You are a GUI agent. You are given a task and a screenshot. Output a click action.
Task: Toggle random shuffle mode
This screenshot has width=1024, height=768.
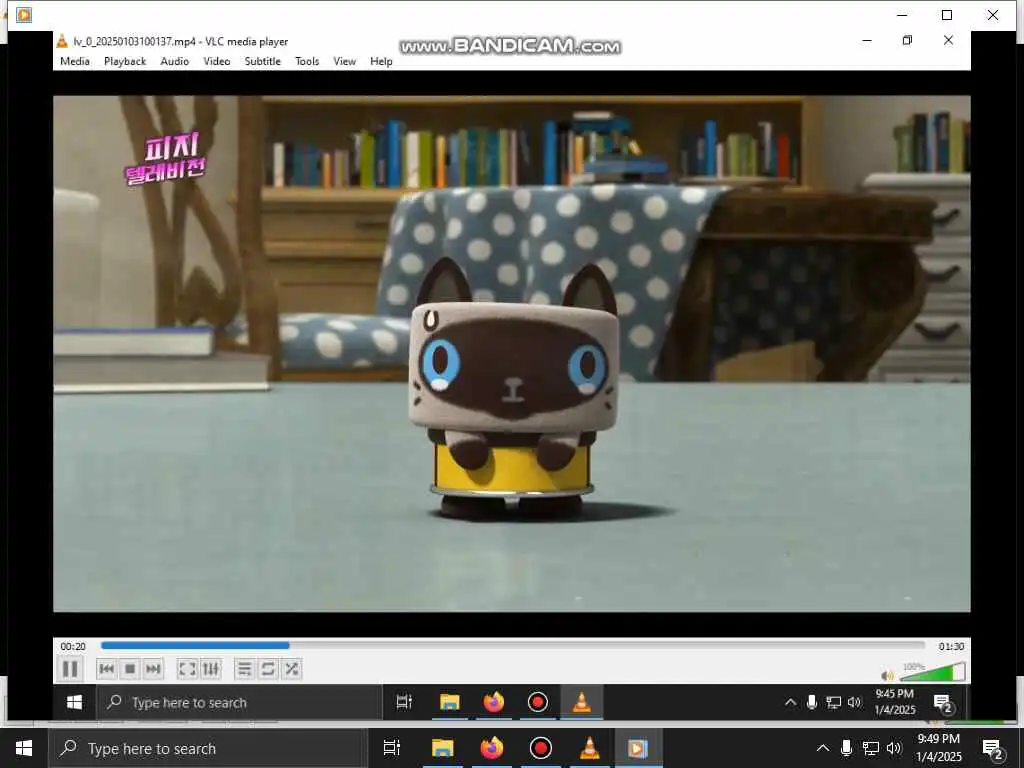tap(291, 669)
